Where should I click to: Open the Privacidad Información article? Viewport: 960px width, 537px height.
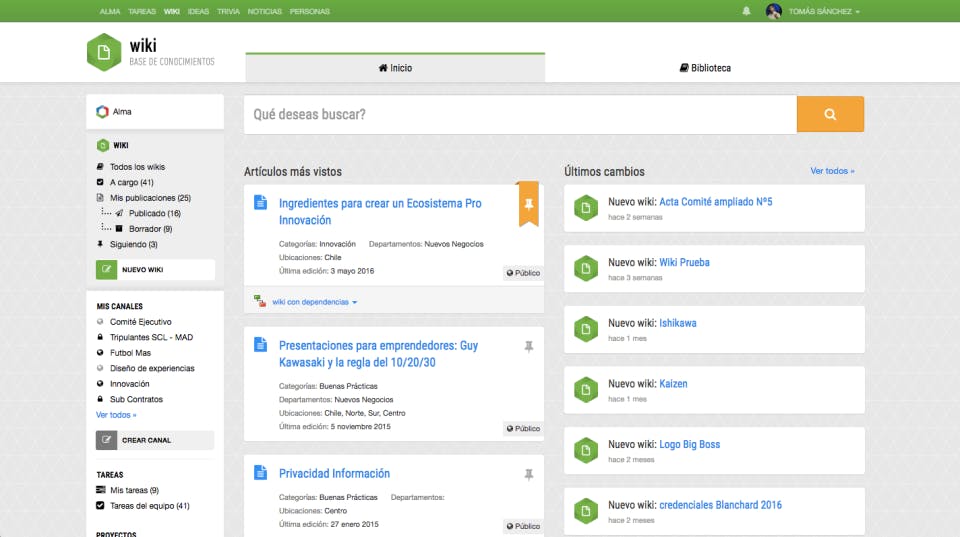[334, 473]
